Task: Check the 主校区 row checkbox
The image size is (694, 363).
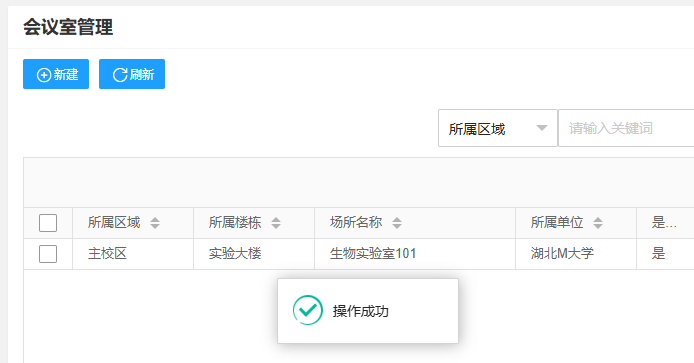Action: pyautogui.click(x=48, y=254)
